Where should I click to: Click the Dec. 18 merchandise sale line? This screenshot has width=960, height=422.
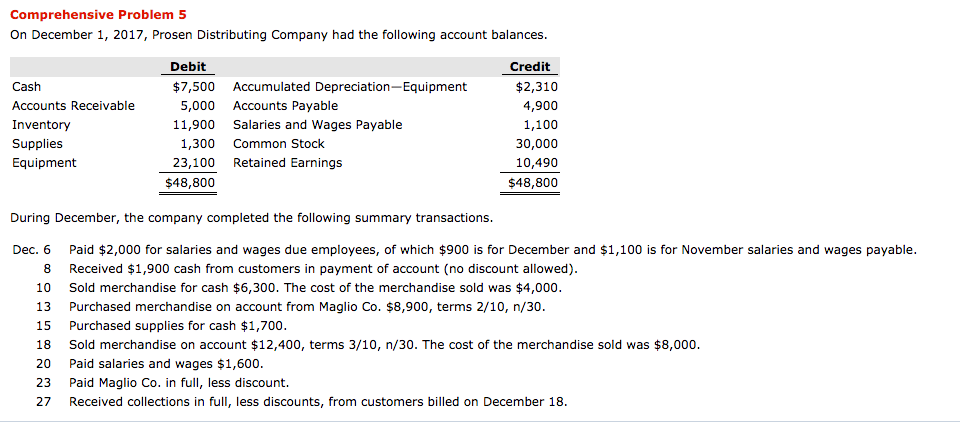pyautogui.click(x=384, y=345)
